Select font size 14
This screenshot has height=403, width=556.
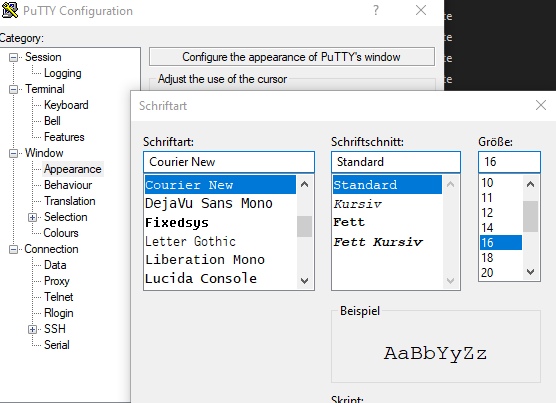(501, 228)
